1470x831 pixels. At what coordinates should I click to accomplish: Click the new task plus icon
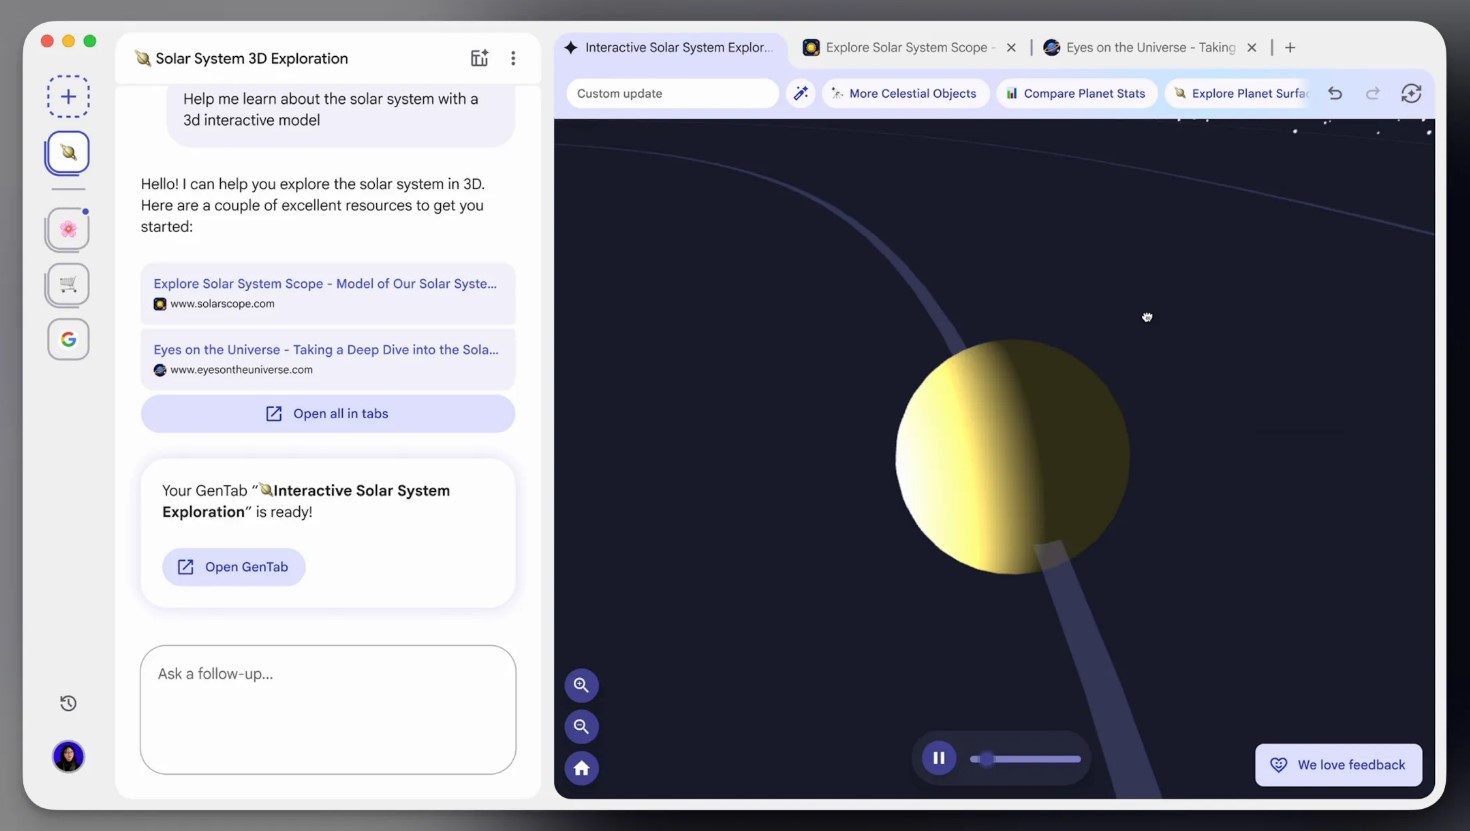[x=68, y=97]
